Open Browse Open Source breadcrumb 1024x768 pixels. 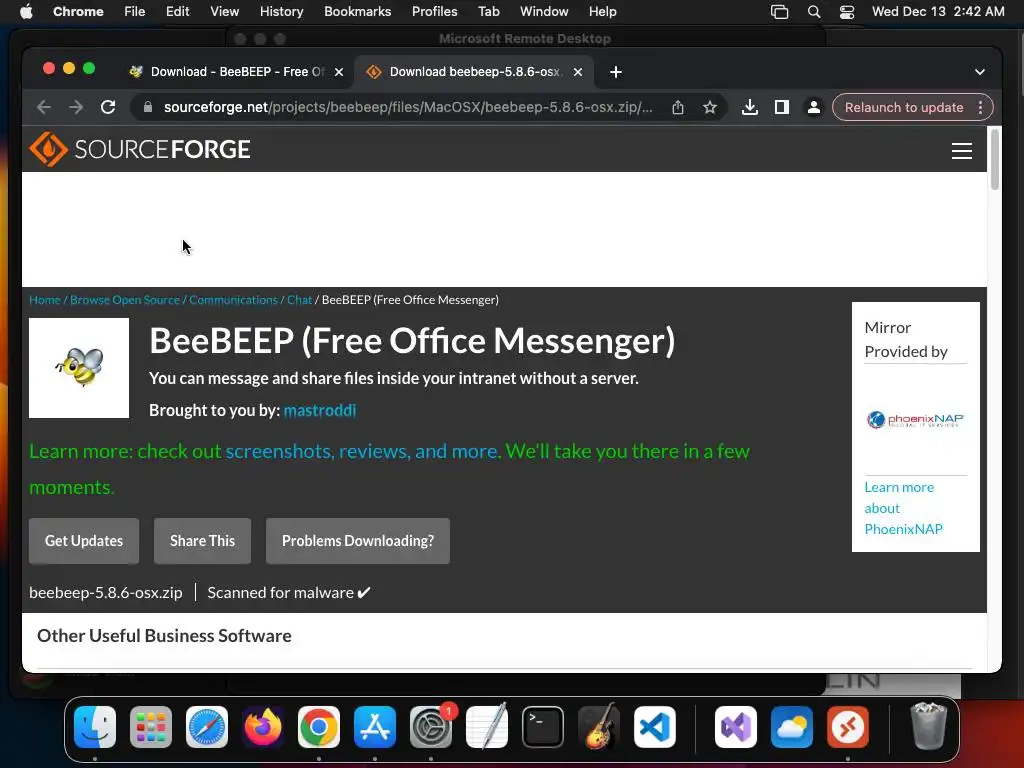pos(125,300)
